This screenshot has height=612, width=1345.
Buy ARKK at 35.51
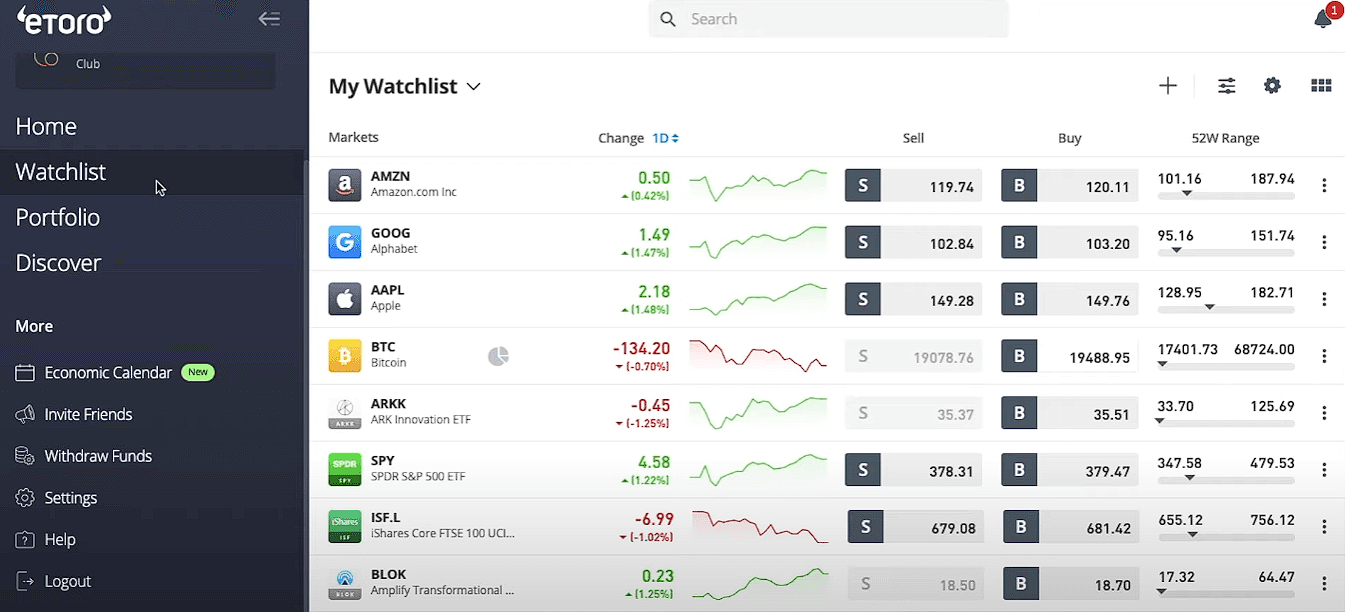pos(1069,413)
